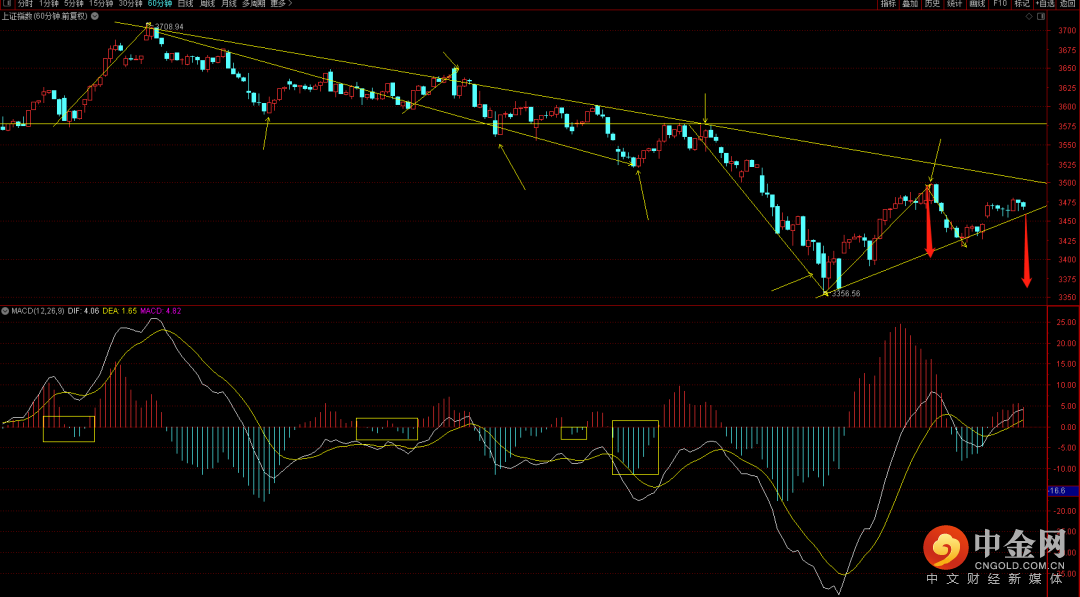Add to watchlist with +自选
Image resolution: width=1080 pixels, height=597 pixels.
[x=1044, y=4]
